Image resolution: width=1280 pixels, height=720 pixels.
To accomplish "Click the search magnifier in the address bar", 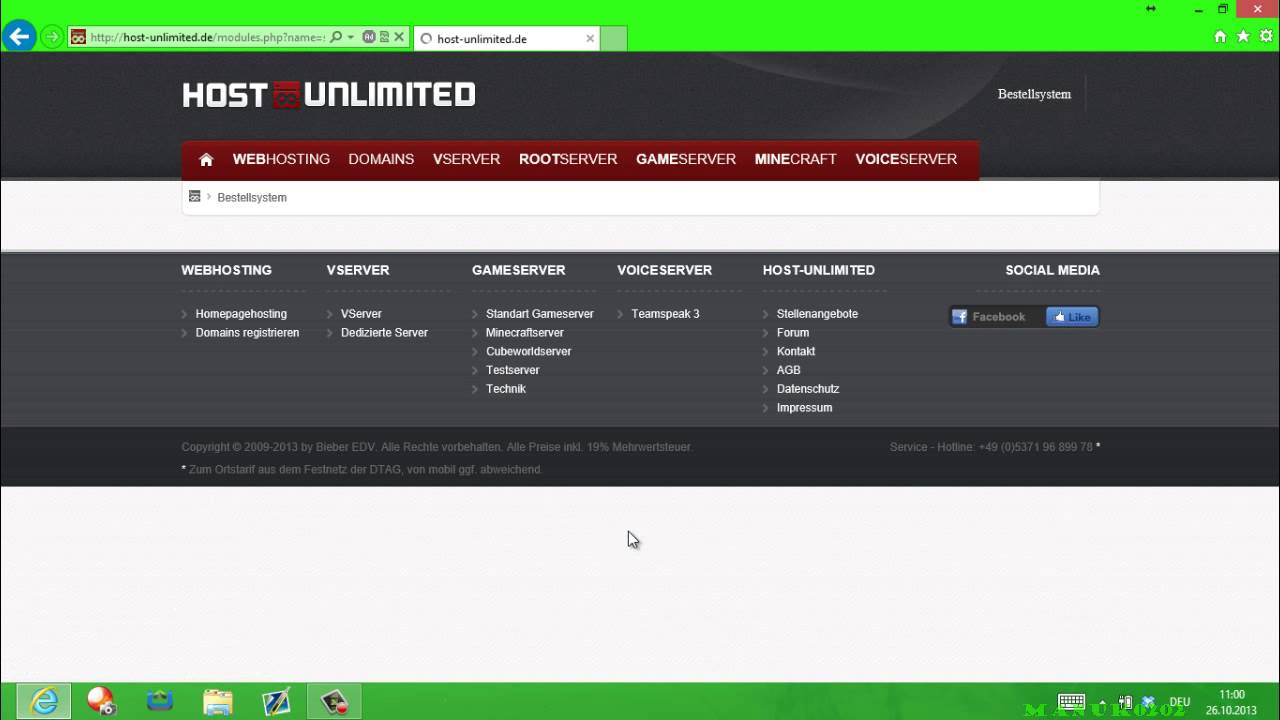I will tap(336, 37).
